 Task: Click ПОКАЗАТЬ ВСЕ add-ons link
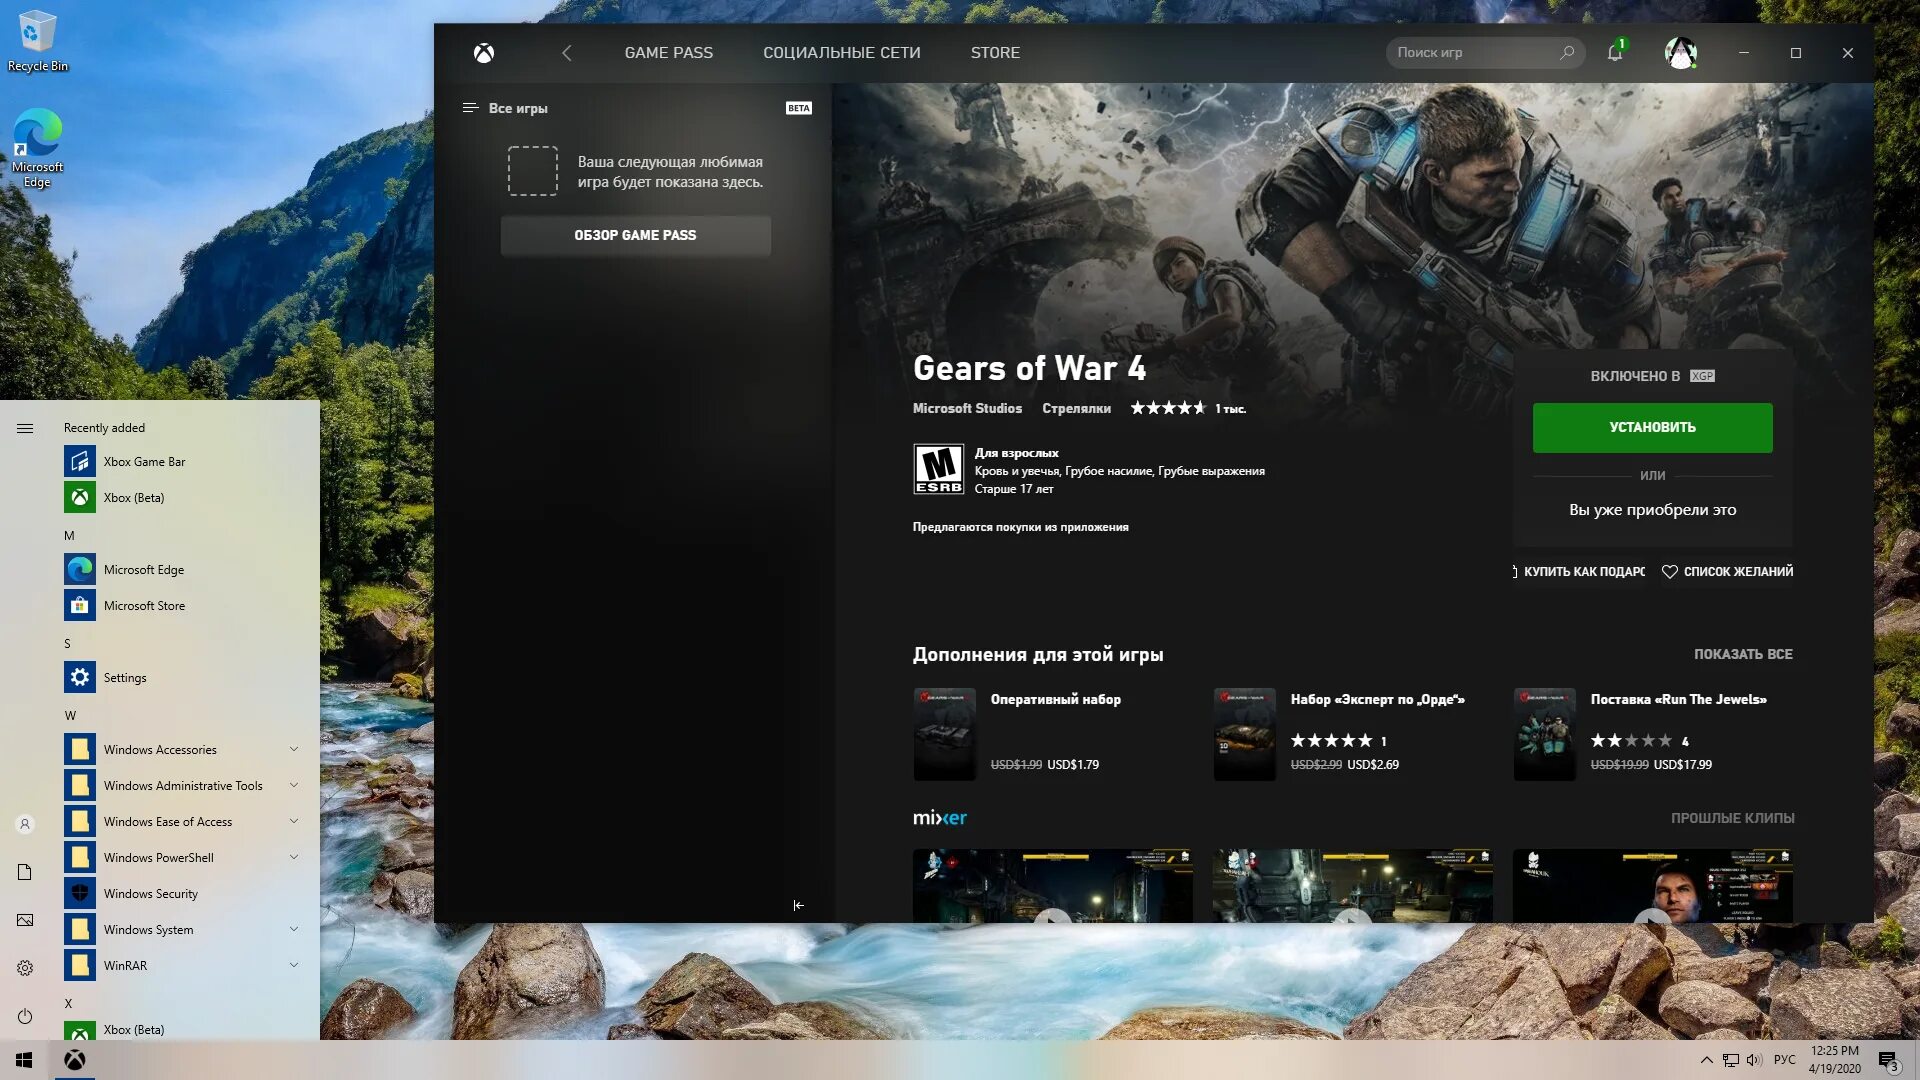tap(1742, 654)
